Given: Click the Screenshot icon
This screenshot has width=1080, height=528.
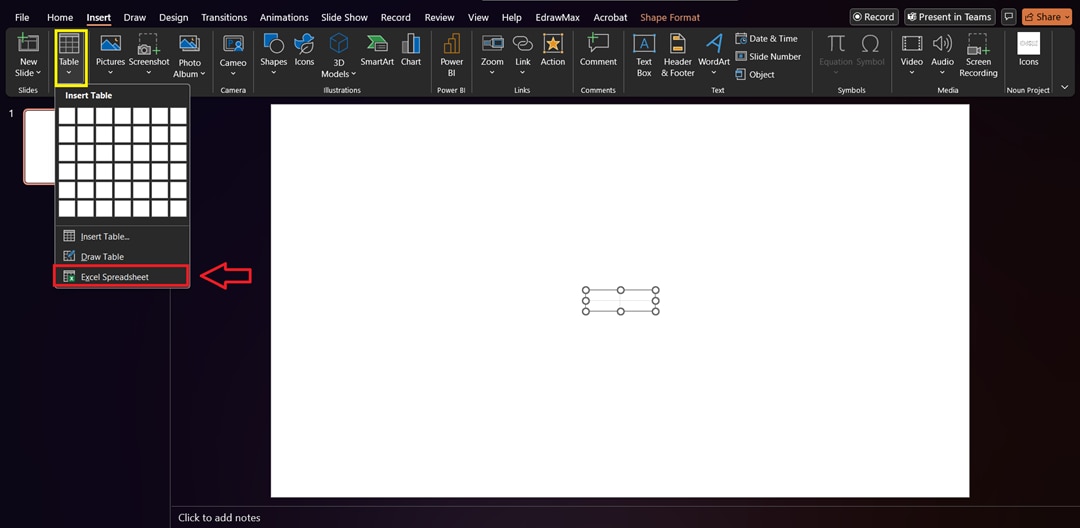Looking at the screenshot, I should tap(149, 43).
